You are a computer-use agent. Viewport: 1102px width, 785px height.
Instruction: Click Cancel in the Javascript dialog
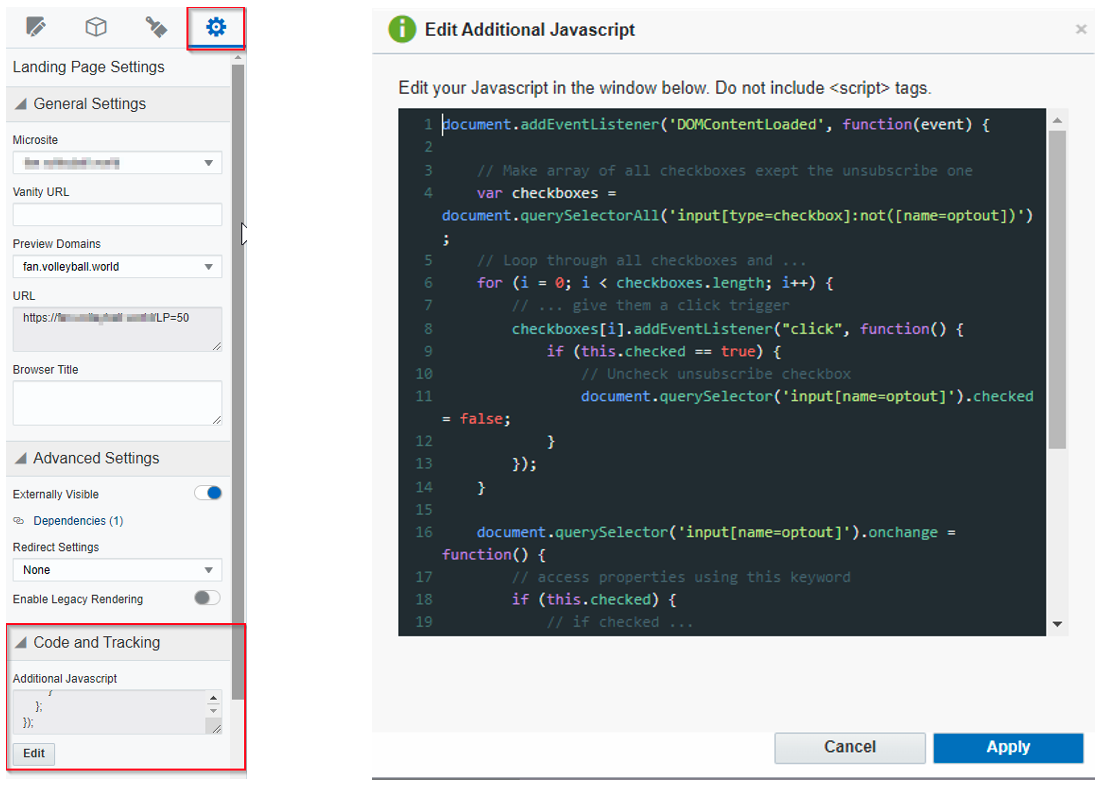(850, 747)
